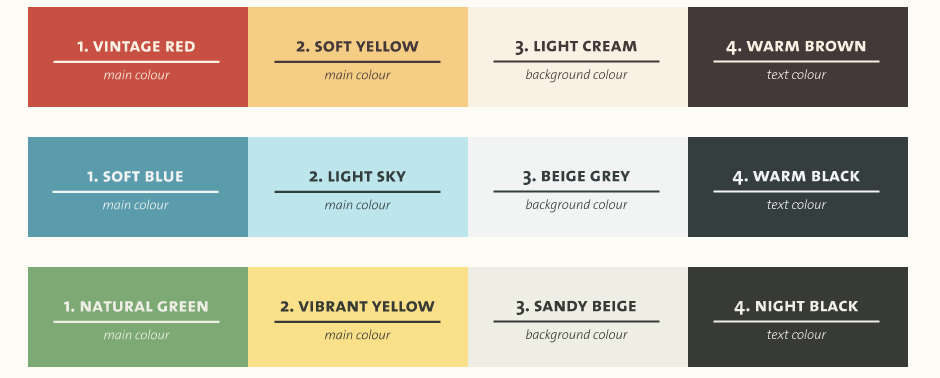Choose the Light Cream background swatch

coord(578,57)
